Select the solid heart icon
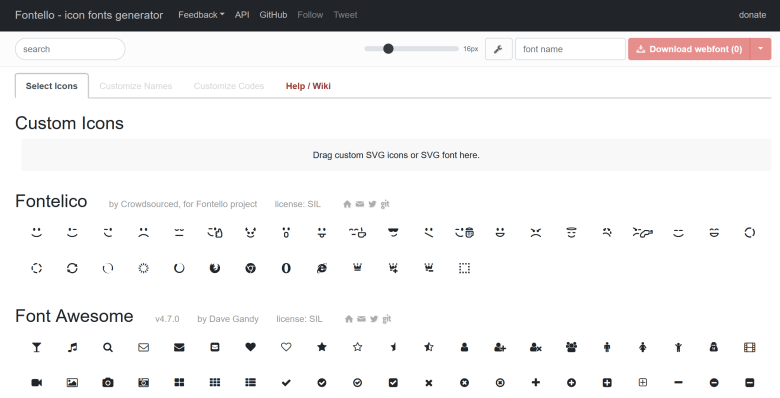 coord(251,347)
